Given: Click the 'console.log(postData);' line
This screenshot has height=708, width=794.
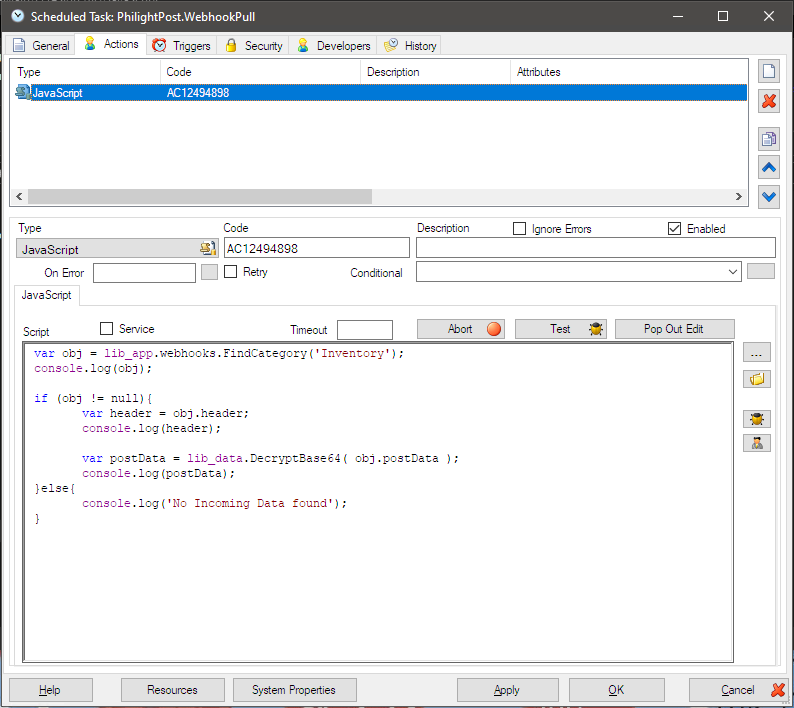Looking at the screenshot, I should (x=158, y=474).
